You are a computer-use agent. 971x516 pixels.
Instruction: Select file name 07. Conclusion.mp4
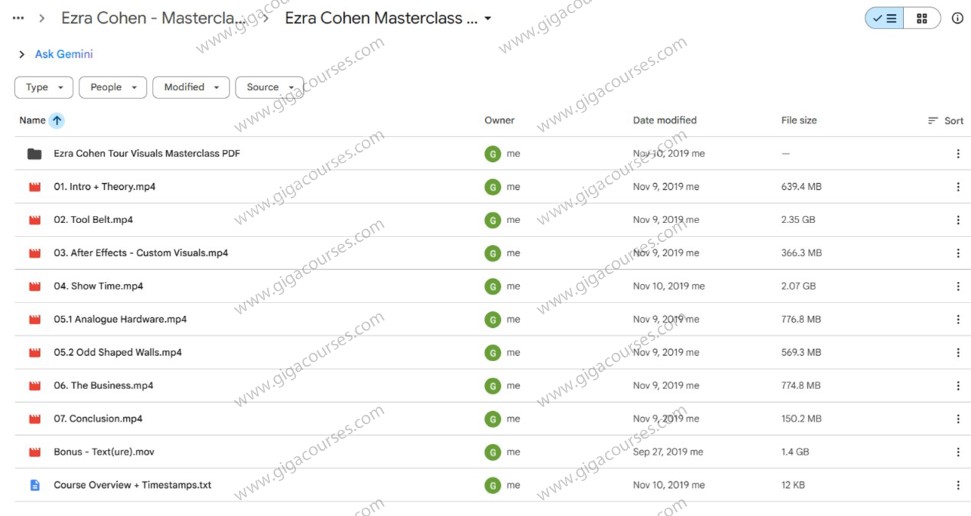[x=98, y=419]
